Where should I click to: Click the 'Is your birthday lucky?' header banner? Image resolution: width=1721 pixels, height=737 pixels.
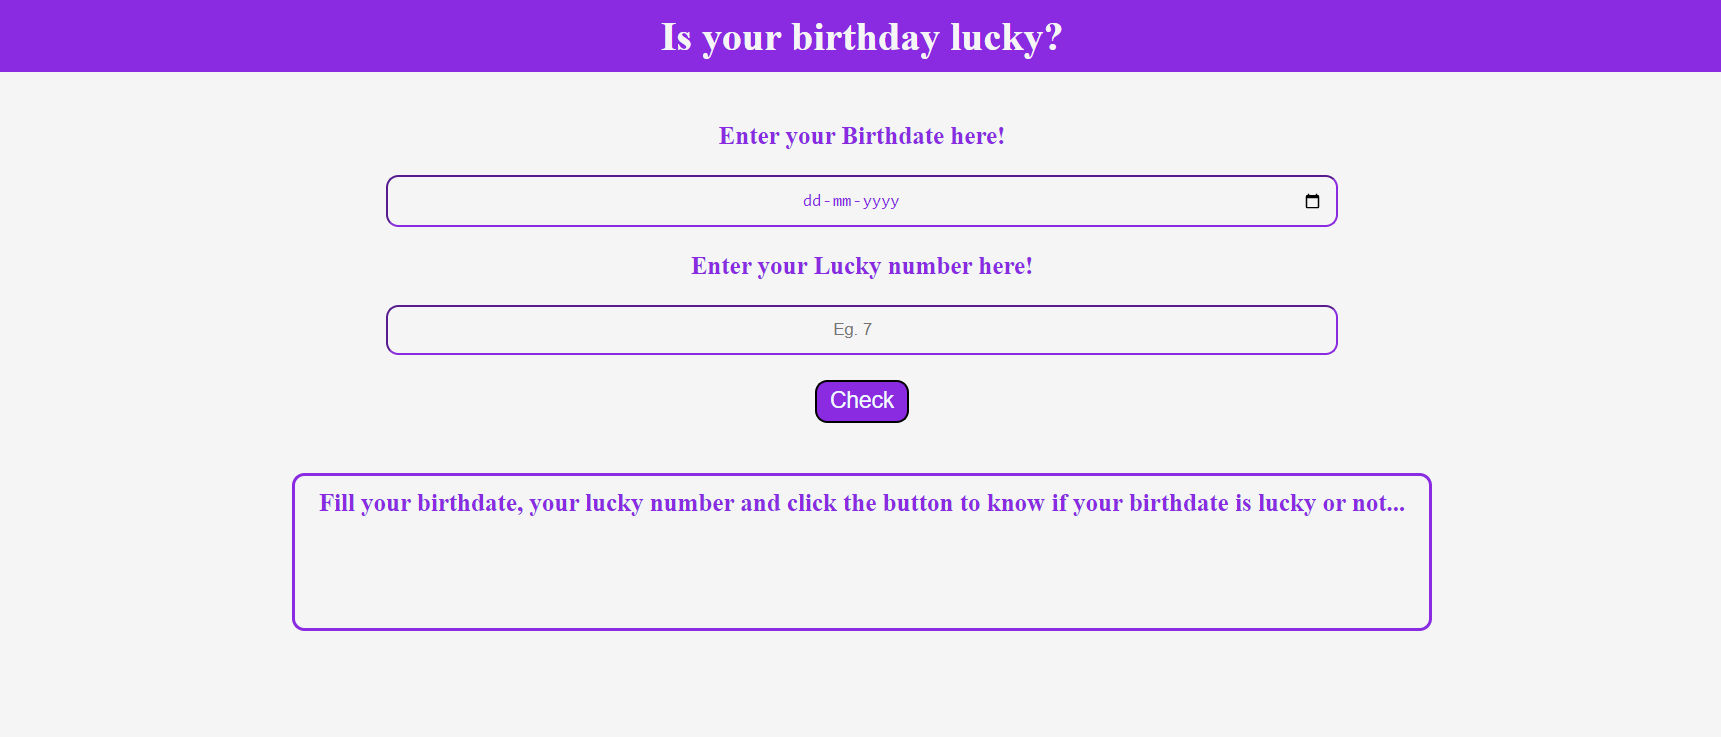pos(860,36)
